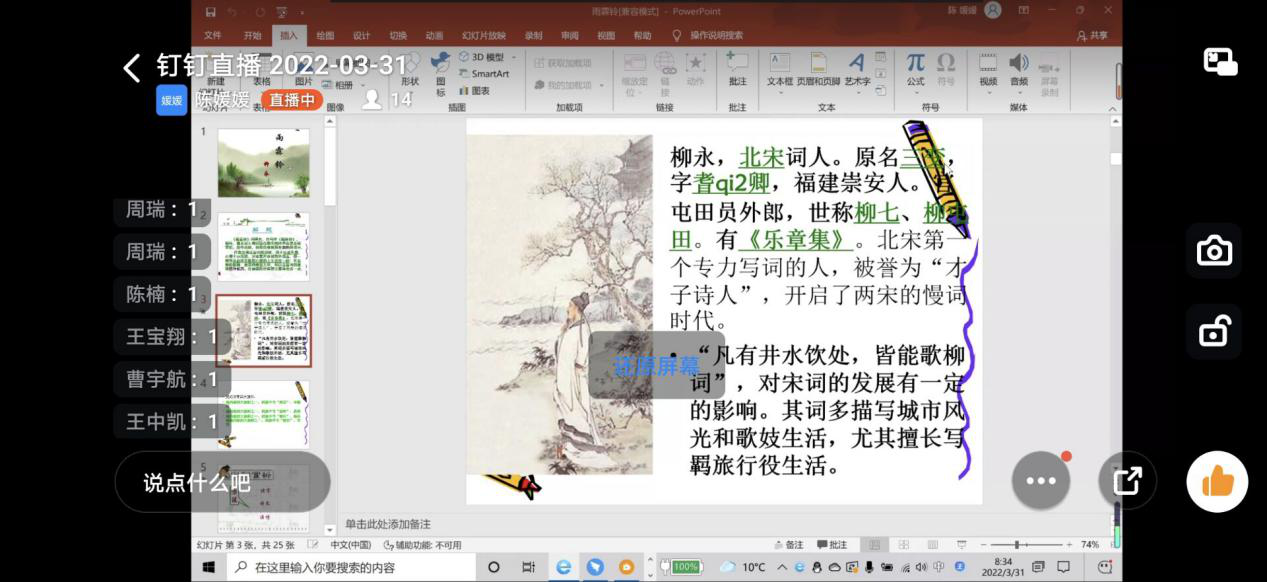
Task: Open the Symbol (符号) dropdown
Action: coord(947,66)
